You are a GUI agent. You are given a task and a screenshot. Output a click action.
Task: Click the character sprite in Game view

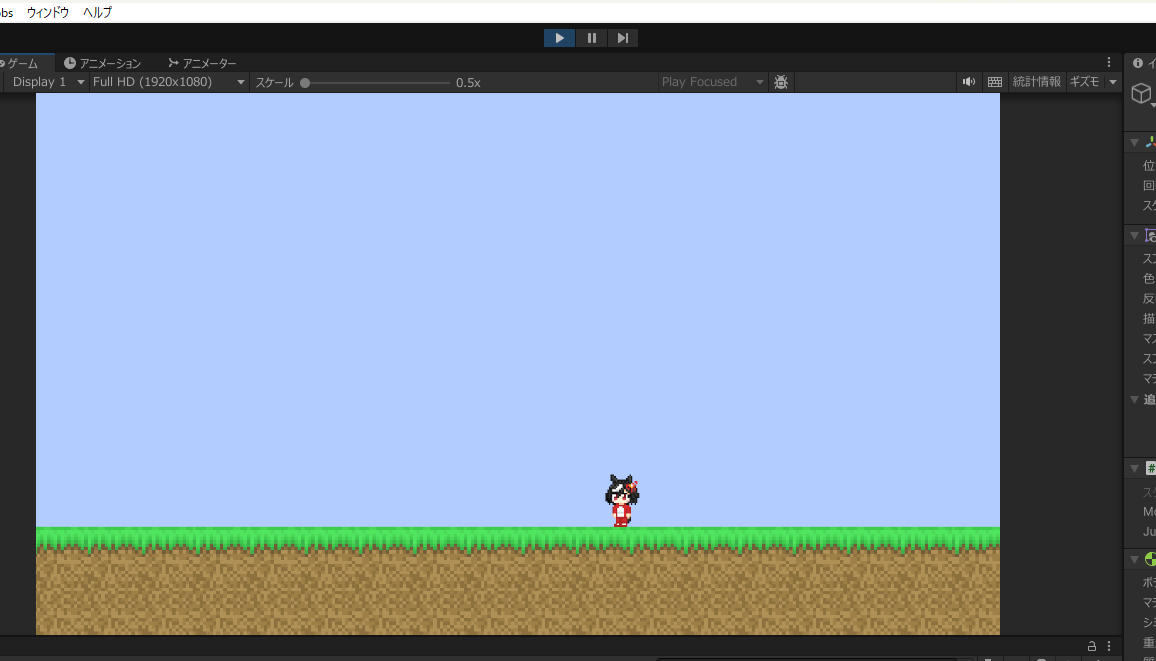(x=621, y=501)
